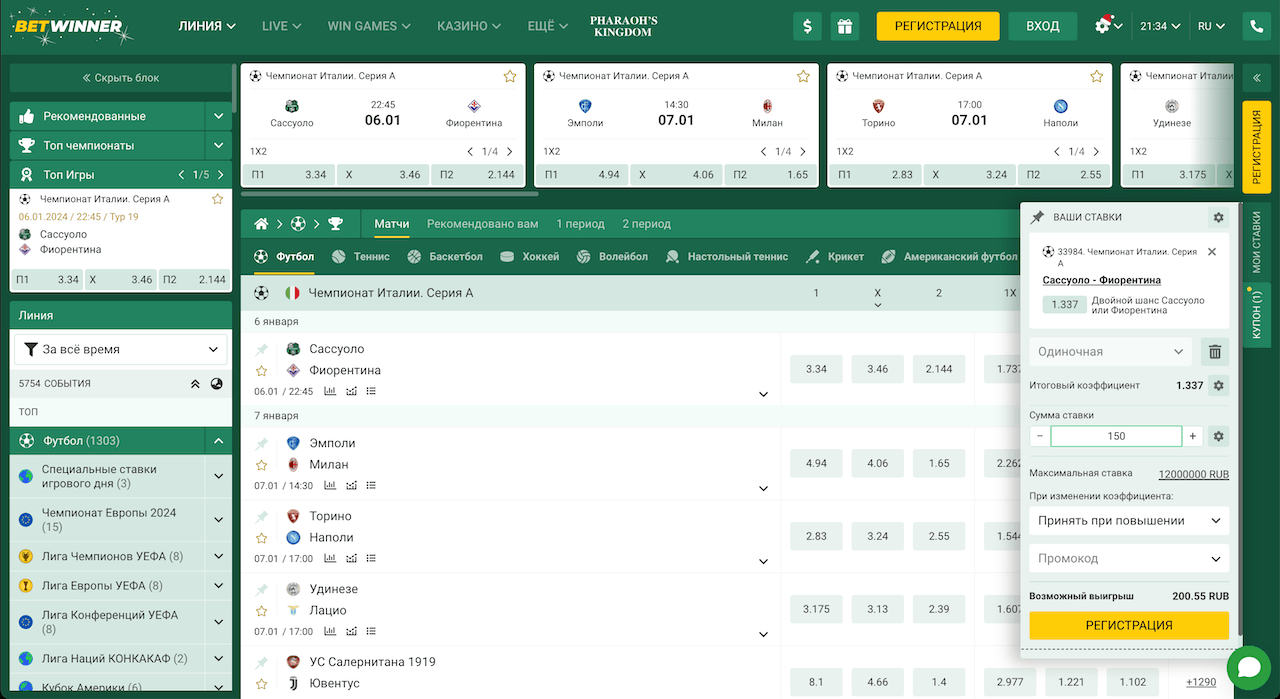Remove Сассуоло - Фиорентина bet from slip
1280x699 pixels.
pyautogui.click(x=1212, y=252)
